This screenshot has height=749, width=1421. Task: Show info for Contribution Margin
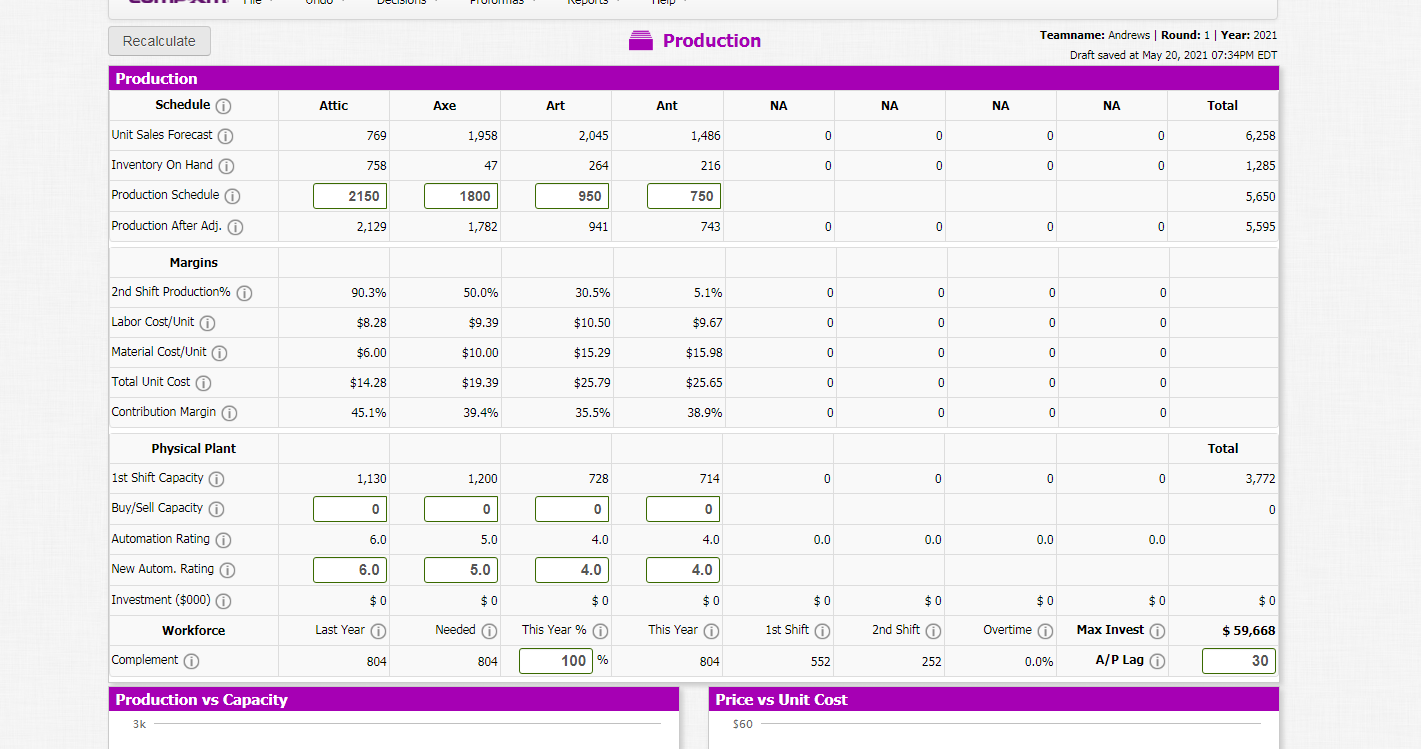[229, 413]
